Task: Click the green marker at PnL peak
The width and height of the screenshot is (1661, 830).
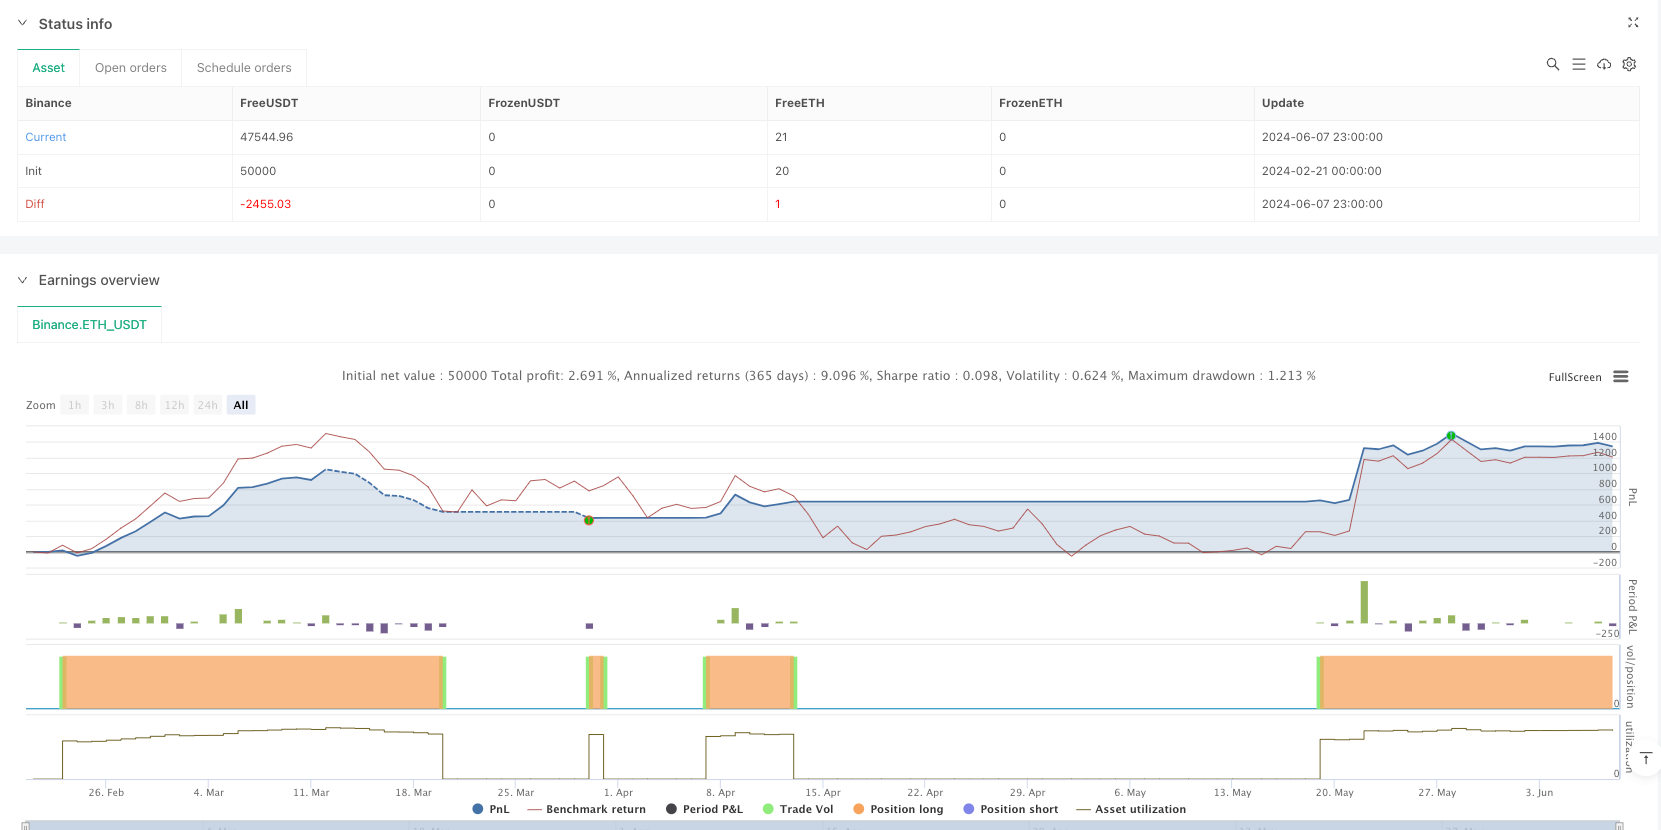Action: click(x=1451, y=436)
